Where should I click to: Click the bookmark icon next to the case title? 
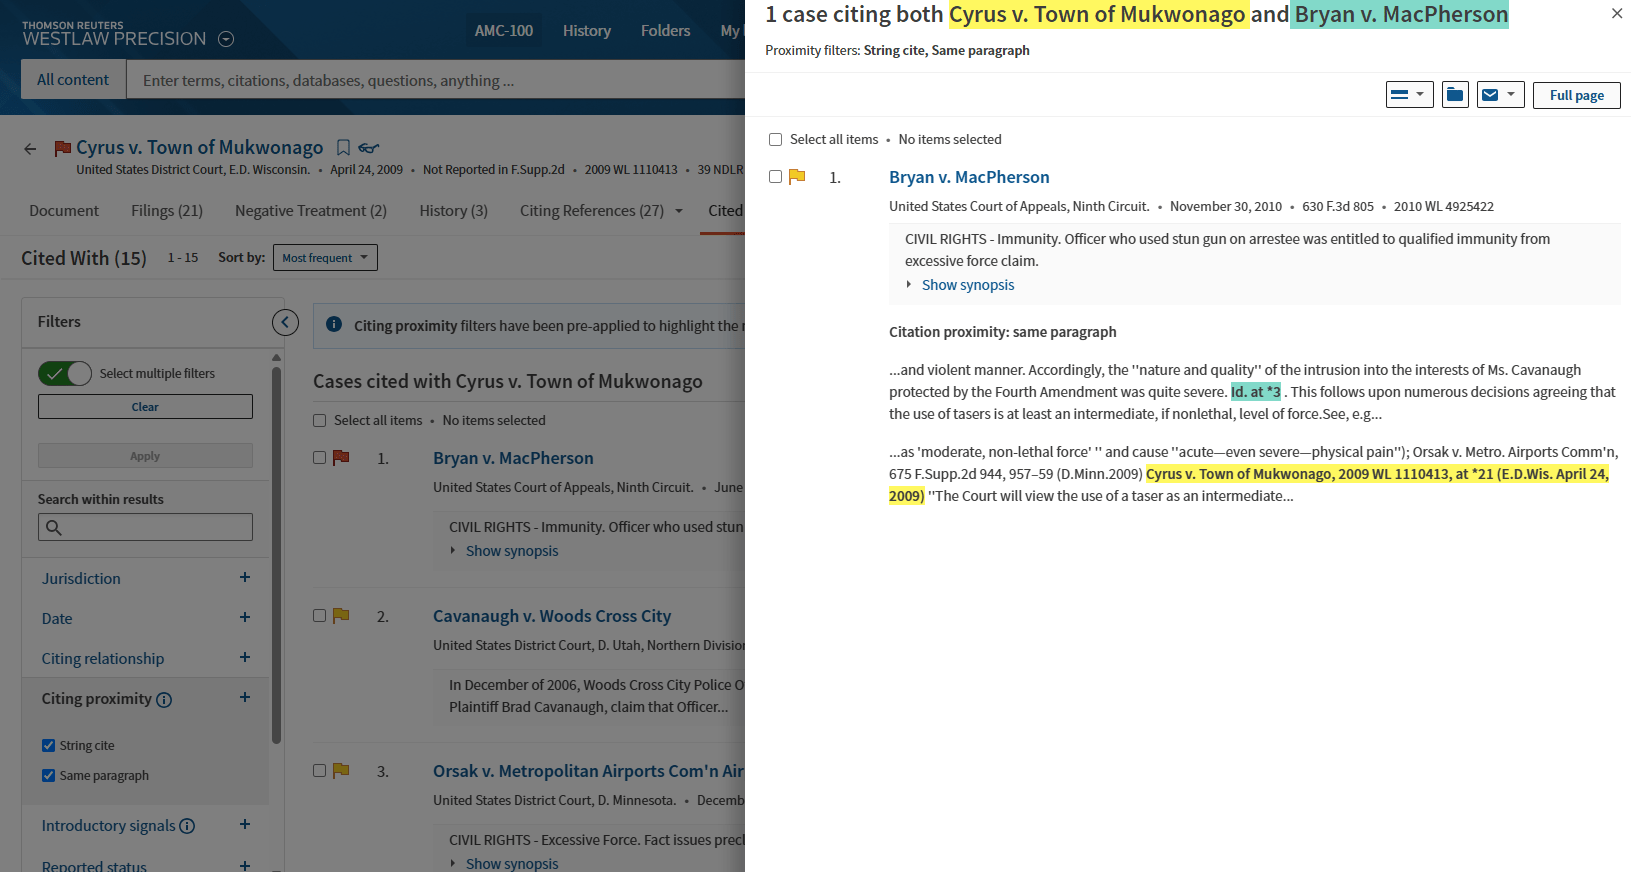click(343, 148)
